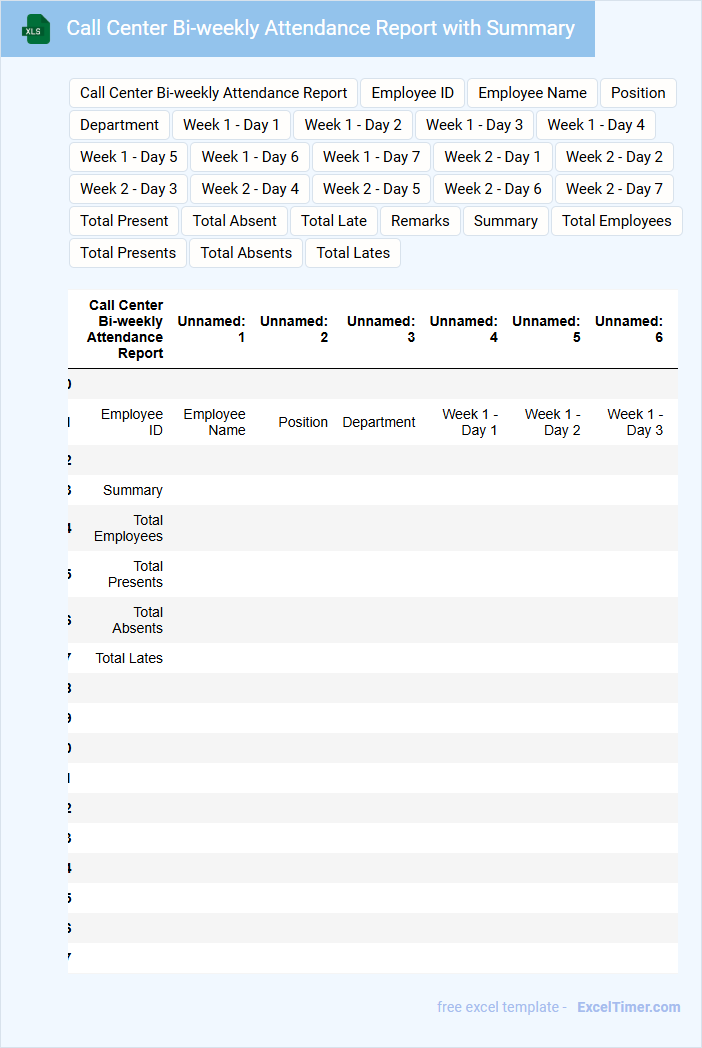Viewport: 702px width, 1048px height.
Task: Click the 'Week 2 - Day 7' tag
Action: pyautogui.click(x=614, y=189)
